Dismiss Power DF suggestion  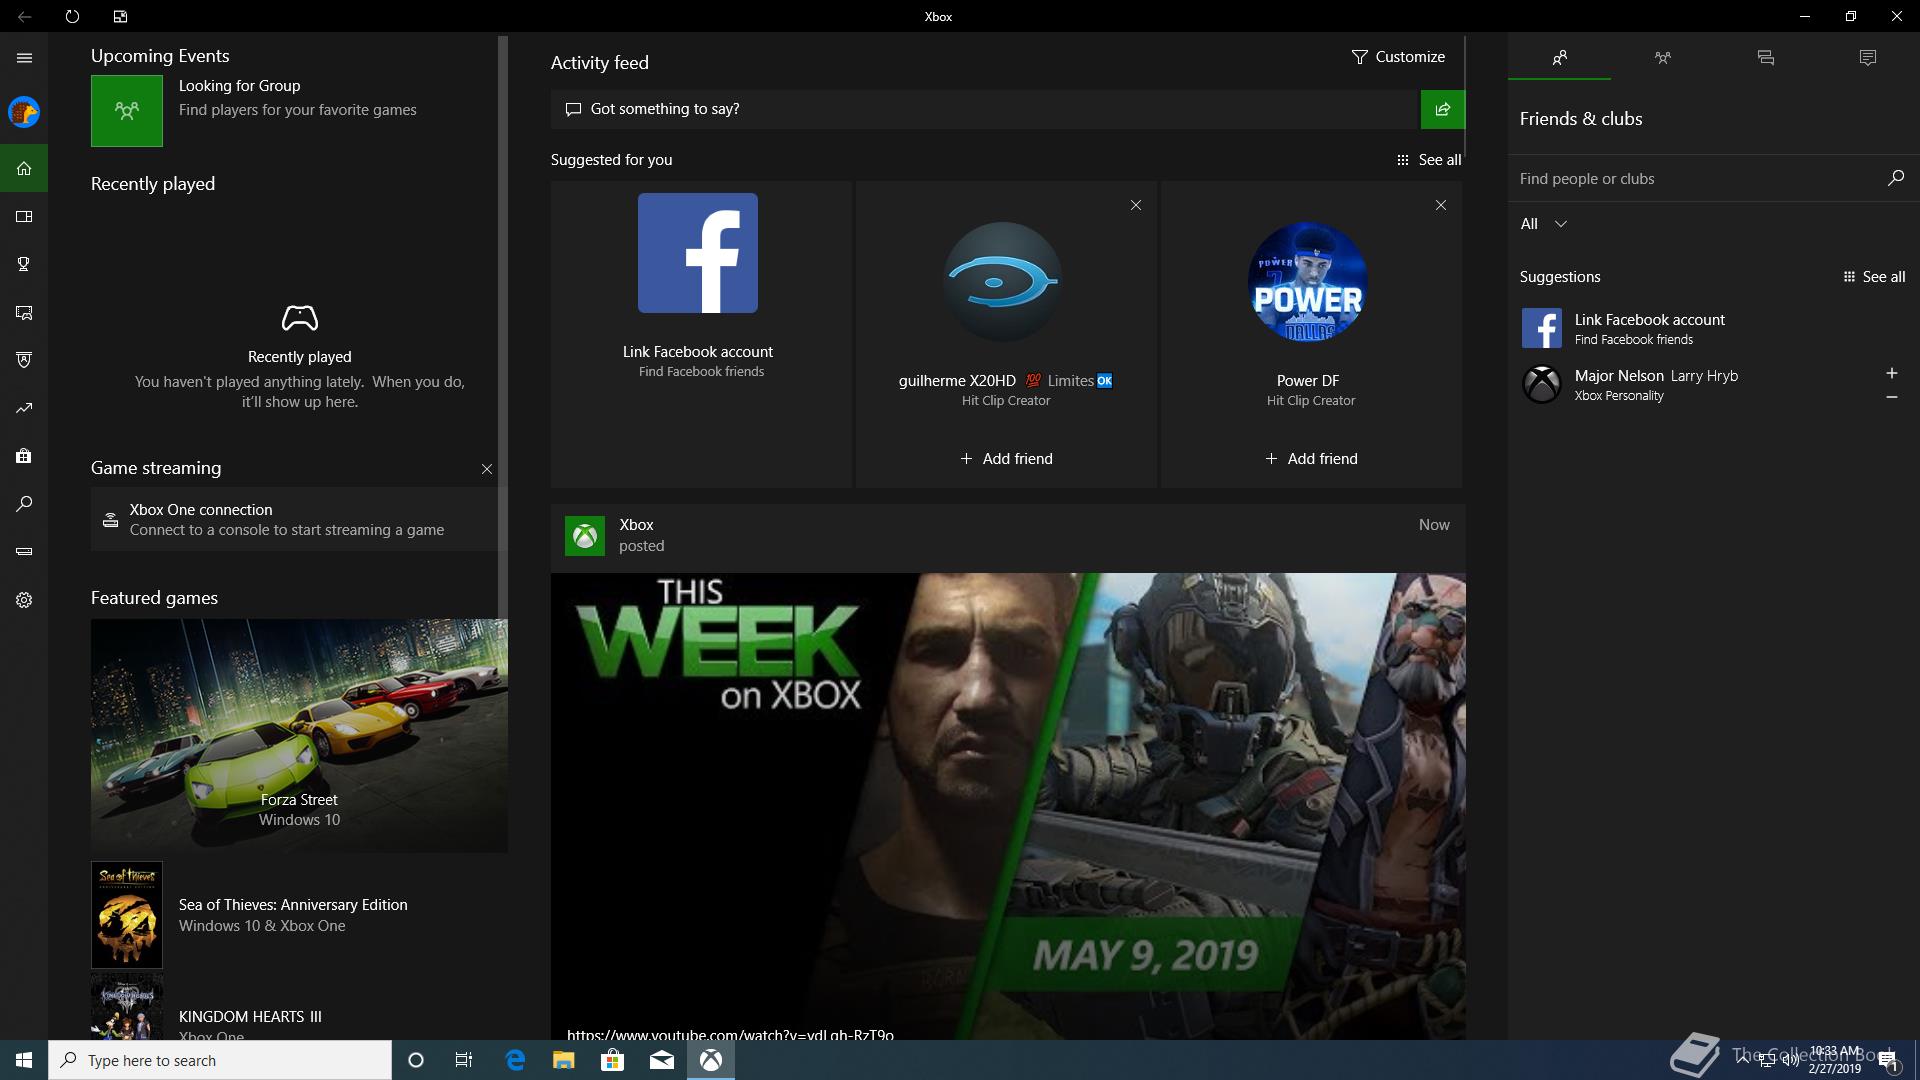1440,205
